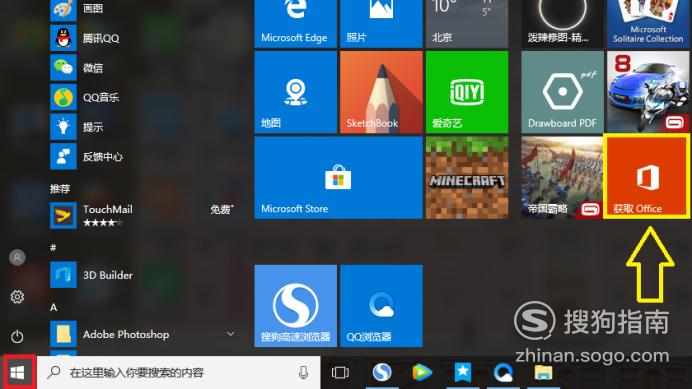The height and width of the screenshot is (389, 692).
Task: Open the Photos (照片) tile
Action: coord(381,23)
